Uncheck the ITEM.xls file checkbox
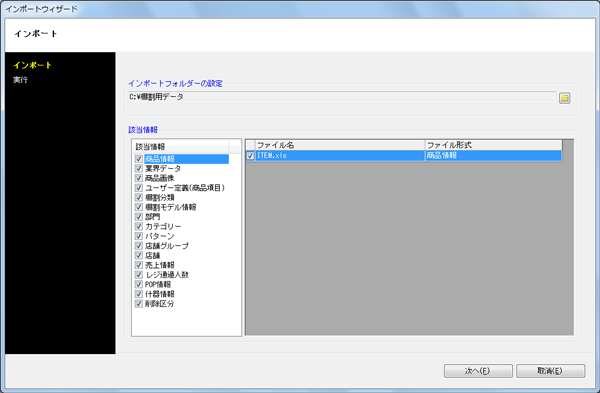 click(250, 156)
